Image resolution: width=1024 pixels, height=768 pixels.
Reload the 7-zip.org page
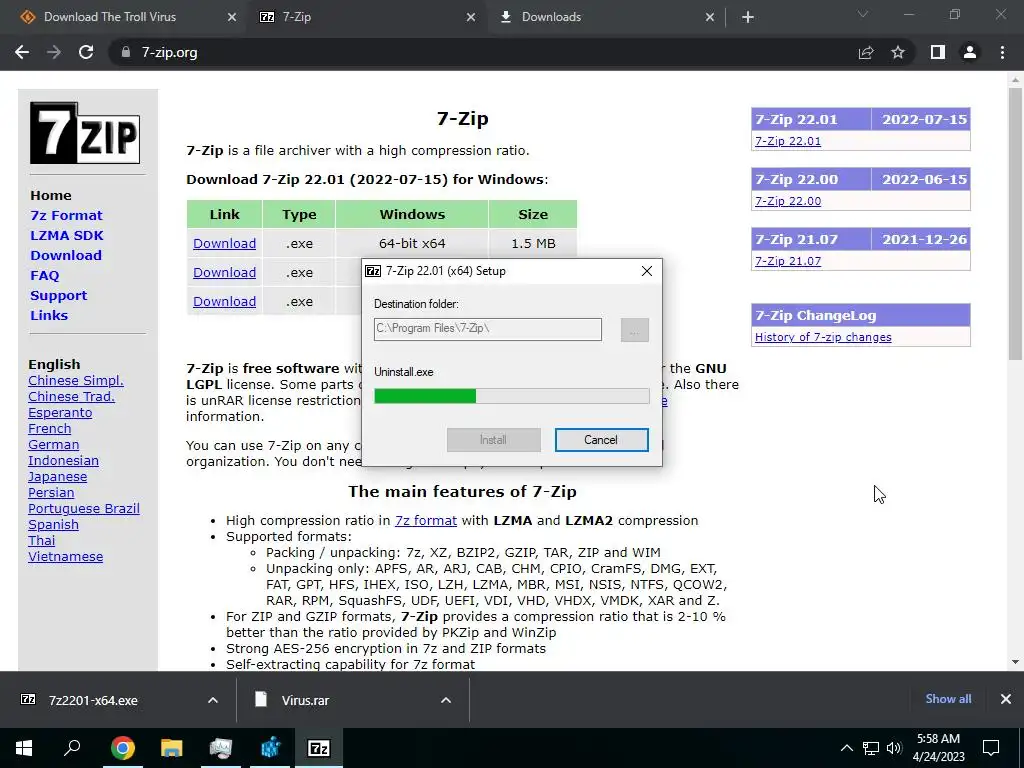86,52
